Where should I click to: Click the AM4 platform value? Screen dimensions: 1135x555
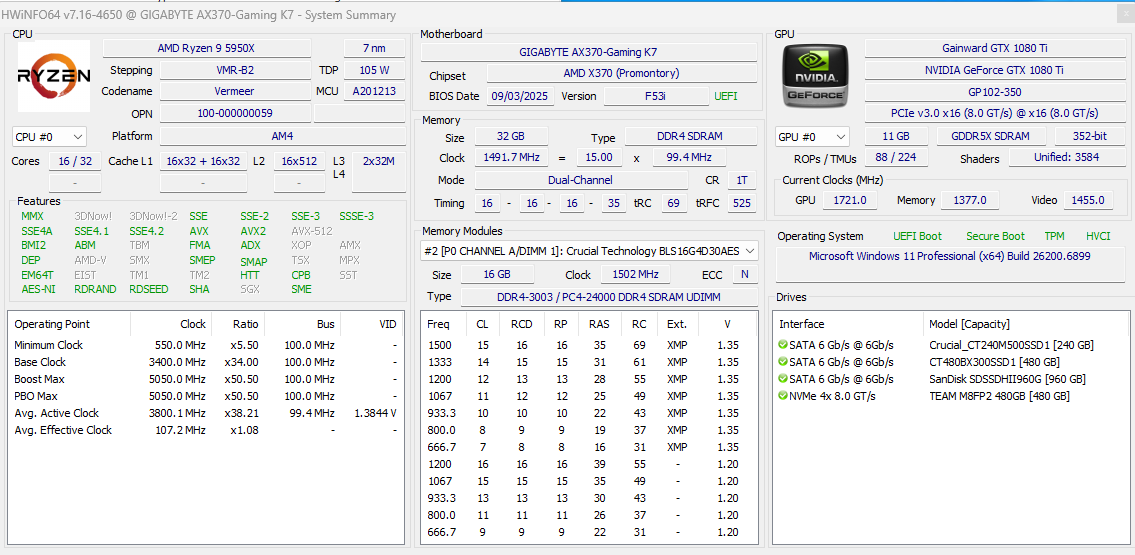(283, 137)
